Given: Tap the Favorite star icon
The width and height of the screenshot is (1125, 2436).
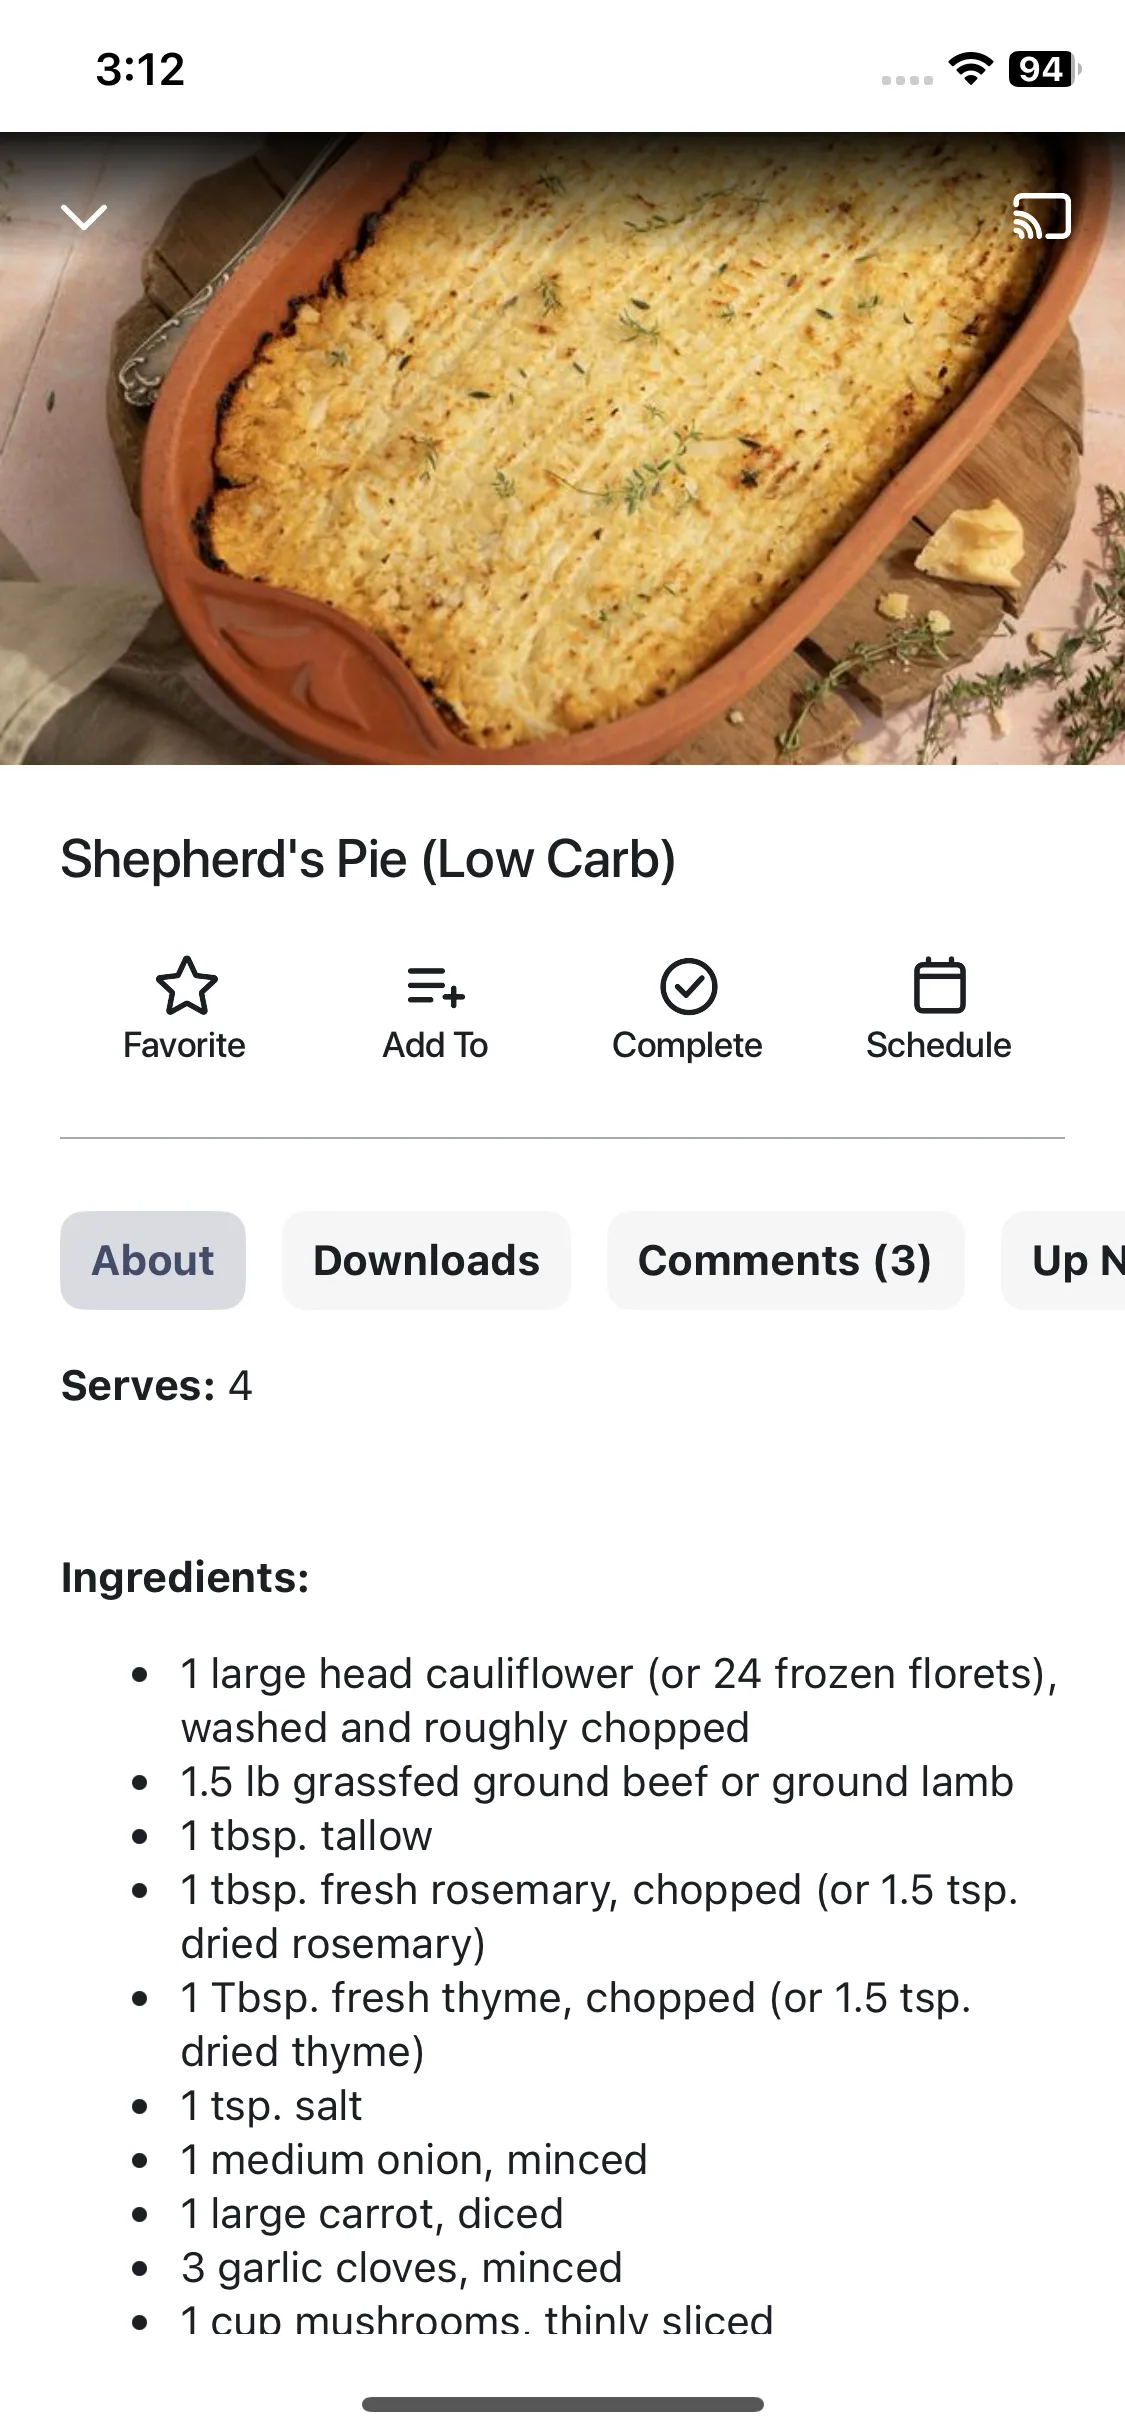Looking at the screenshot, I should point(186,986).
